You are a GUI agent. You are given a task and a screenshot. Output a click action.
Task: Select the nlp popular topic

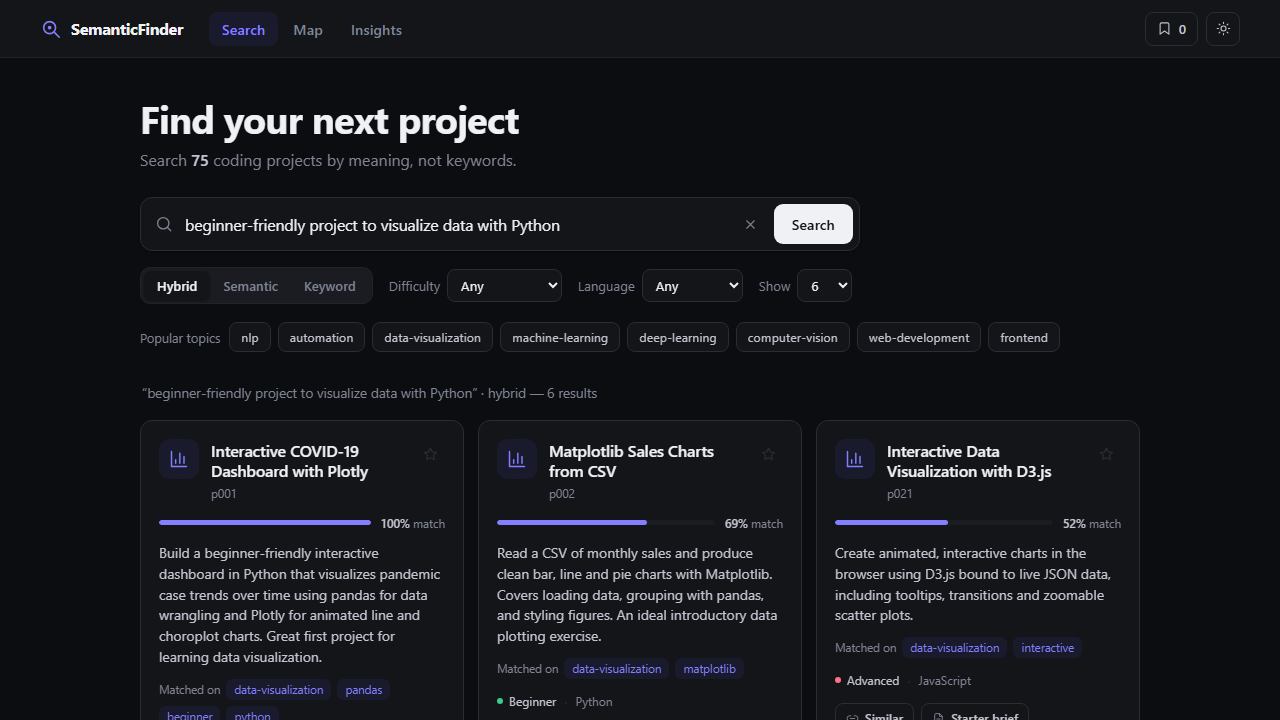tap(250, 337)
